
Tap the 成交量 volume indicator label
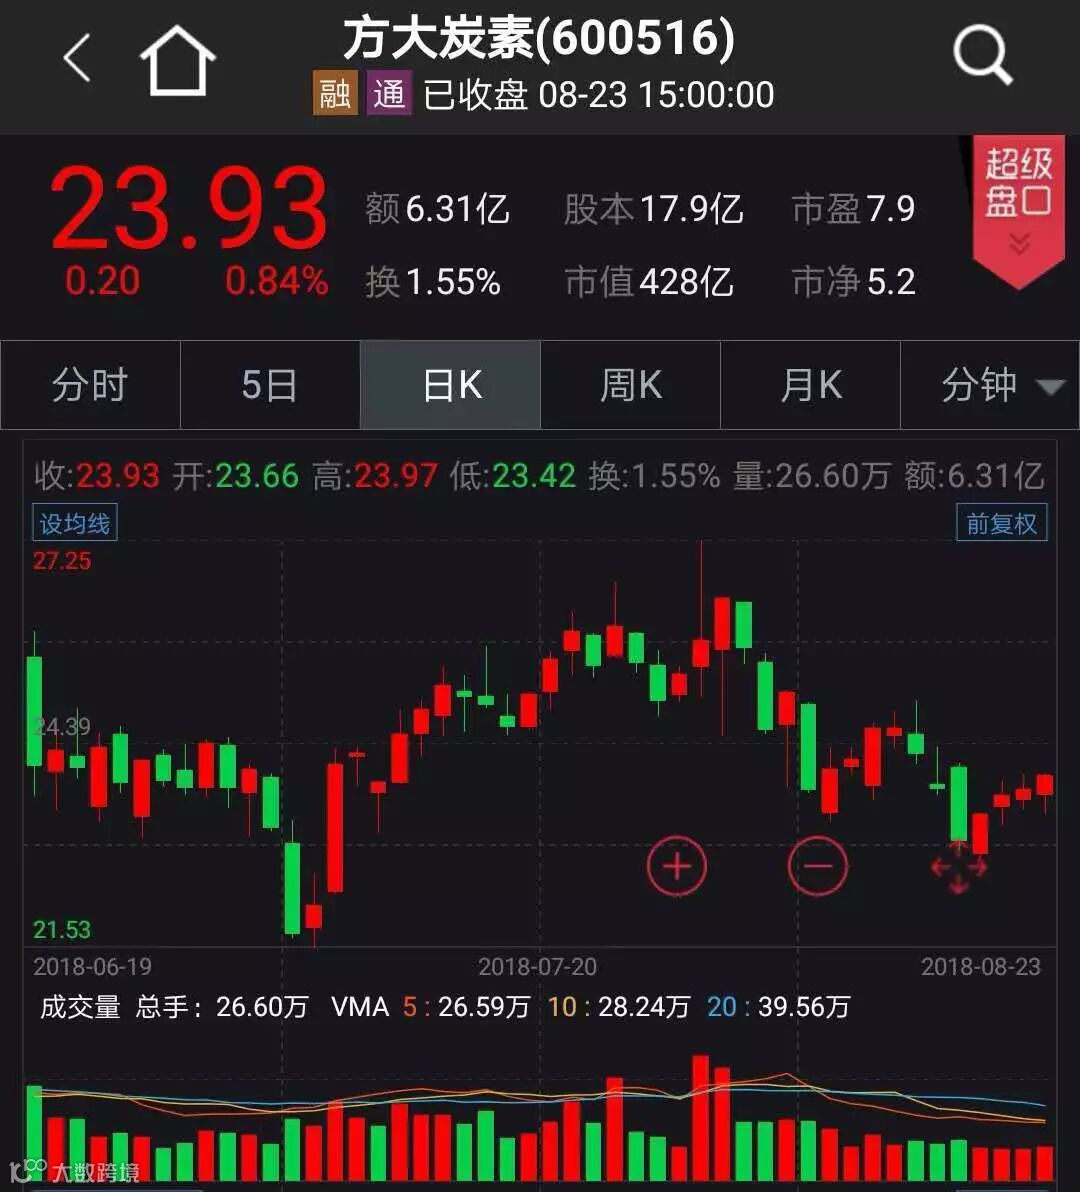tap(80, 1007)
